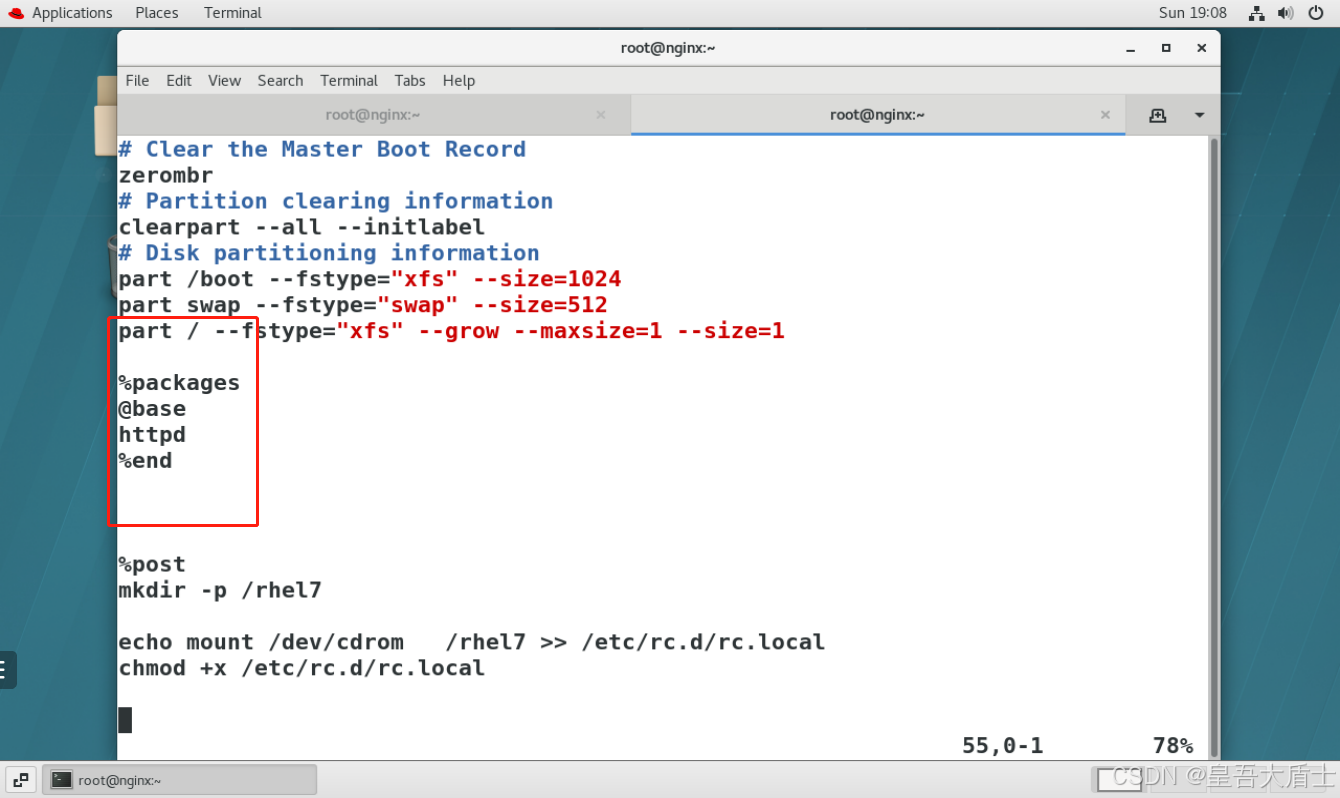
Task: Click the show desktop icon in taskbar
Action: [21, 779]
